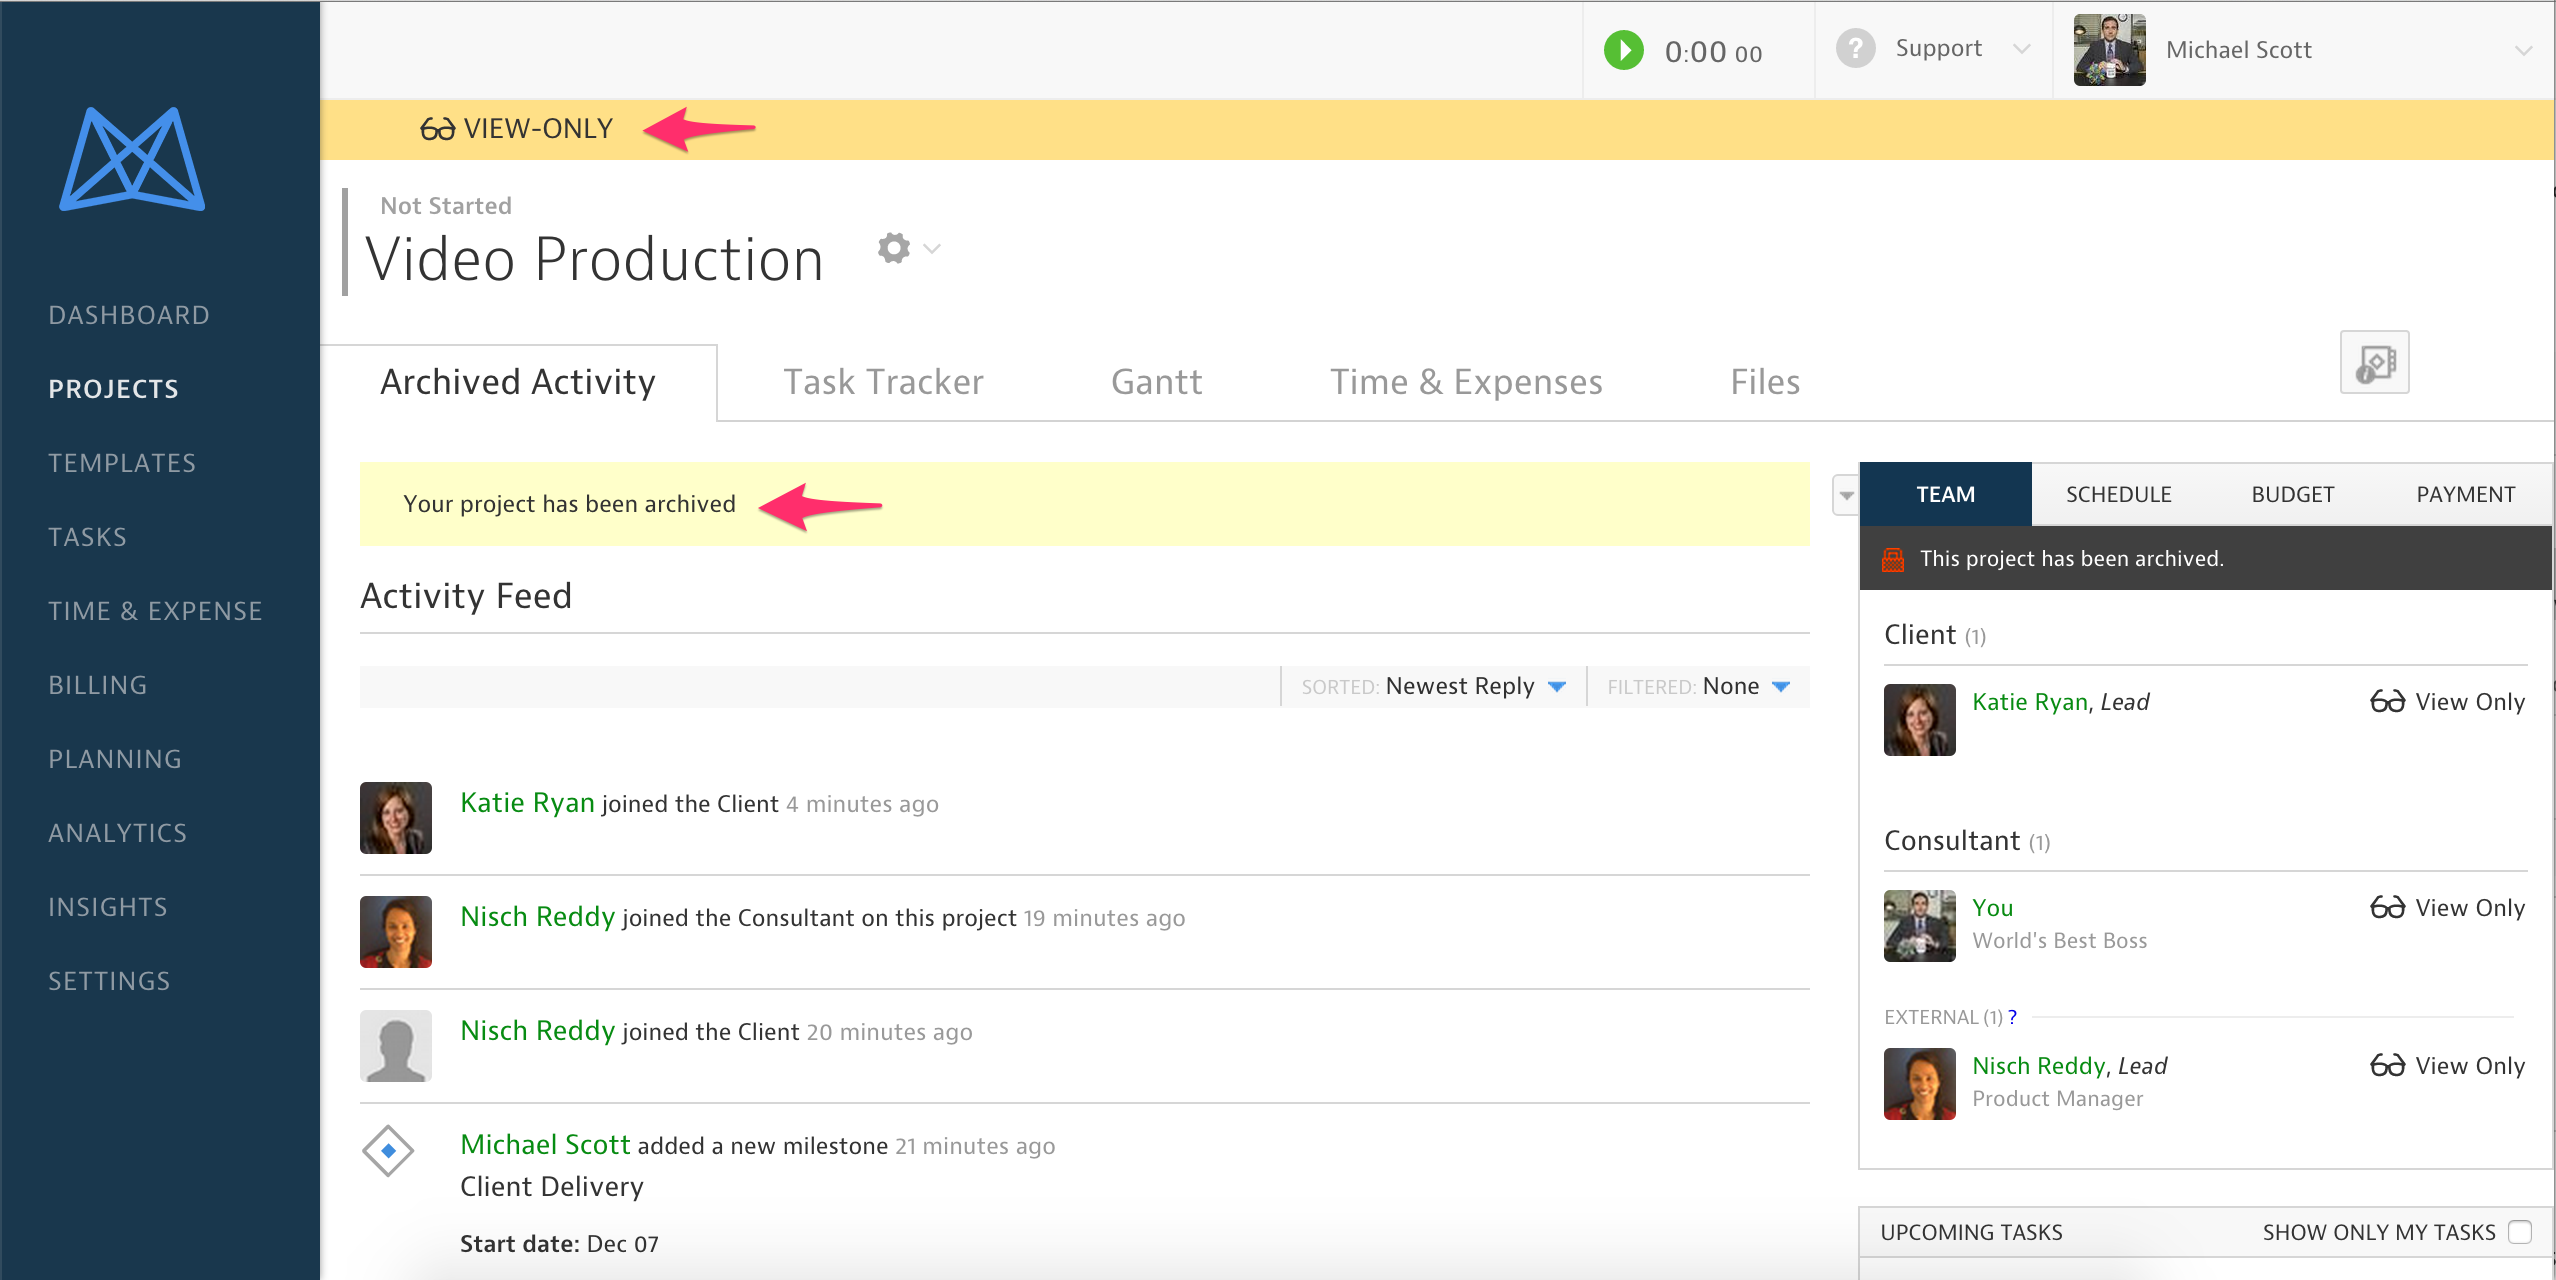Click the project snapshot icon button

pos(2374,362)
